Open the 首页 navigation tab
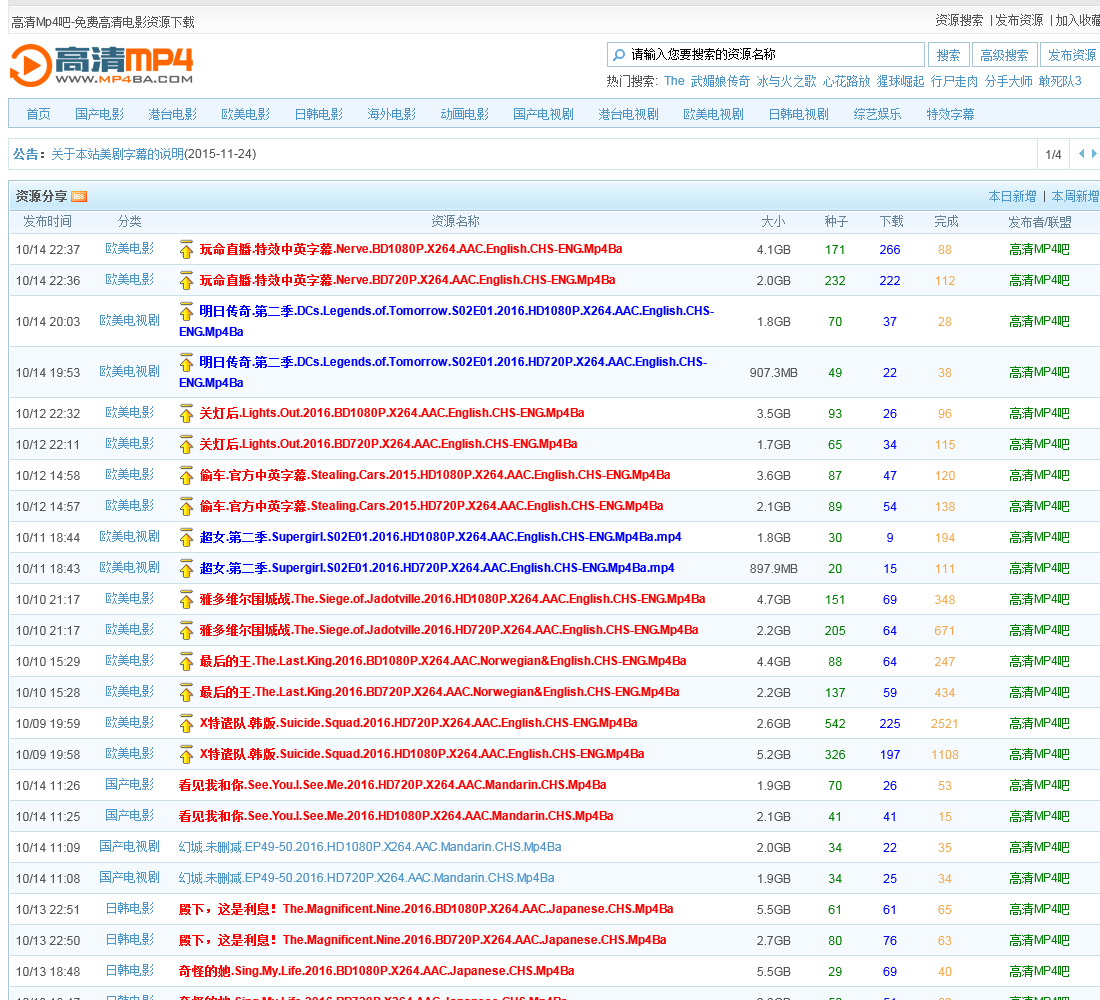Image resolution: width=1100 pixels, height=1000 pixels. (x=39, y=114)
